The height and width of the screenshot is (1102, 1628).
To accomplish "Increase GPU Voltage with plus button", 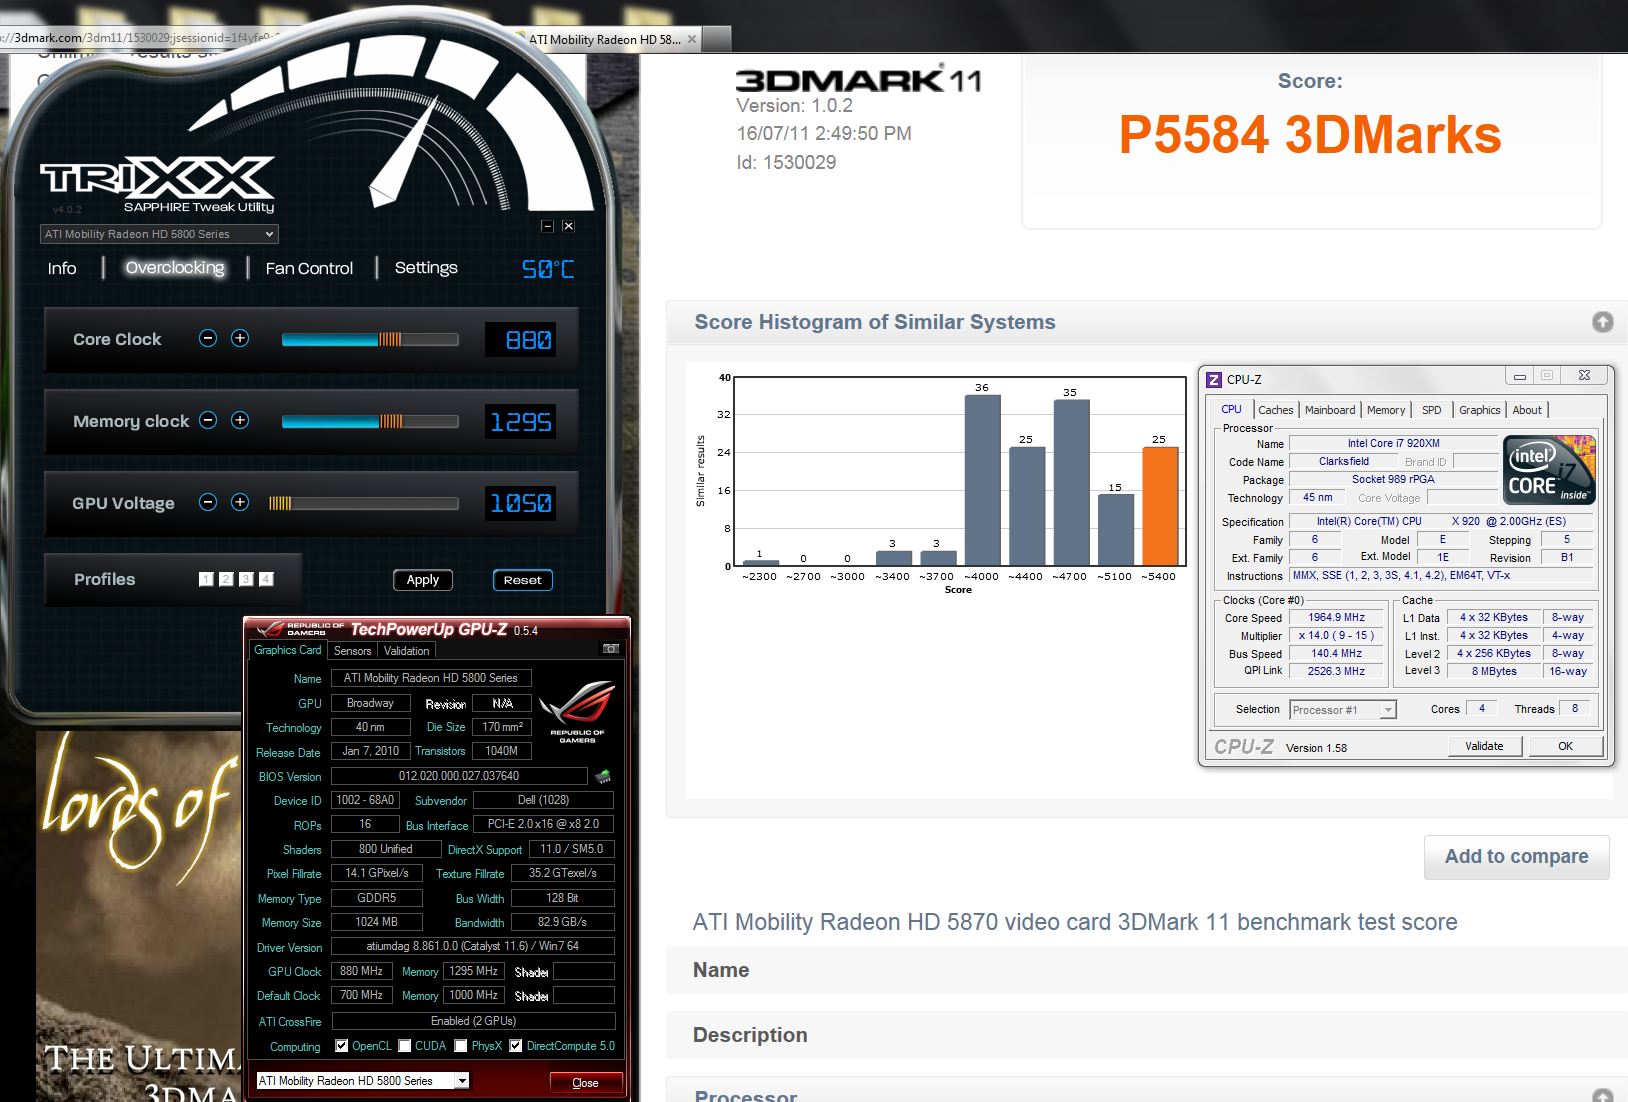I will 240,502.
